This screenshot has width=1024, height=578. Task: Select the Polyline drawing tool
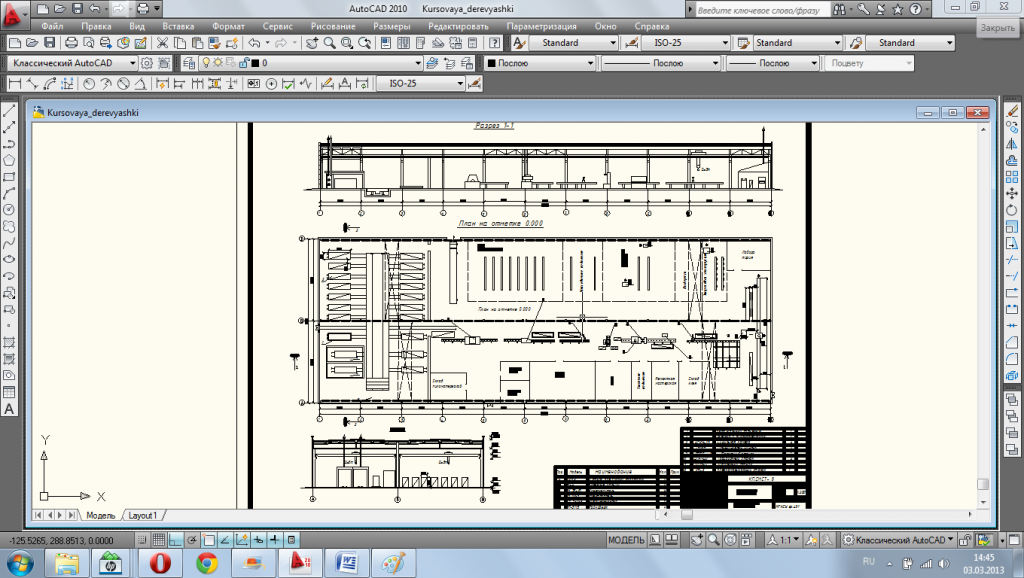pyautogui.click(x=9, y=144)
